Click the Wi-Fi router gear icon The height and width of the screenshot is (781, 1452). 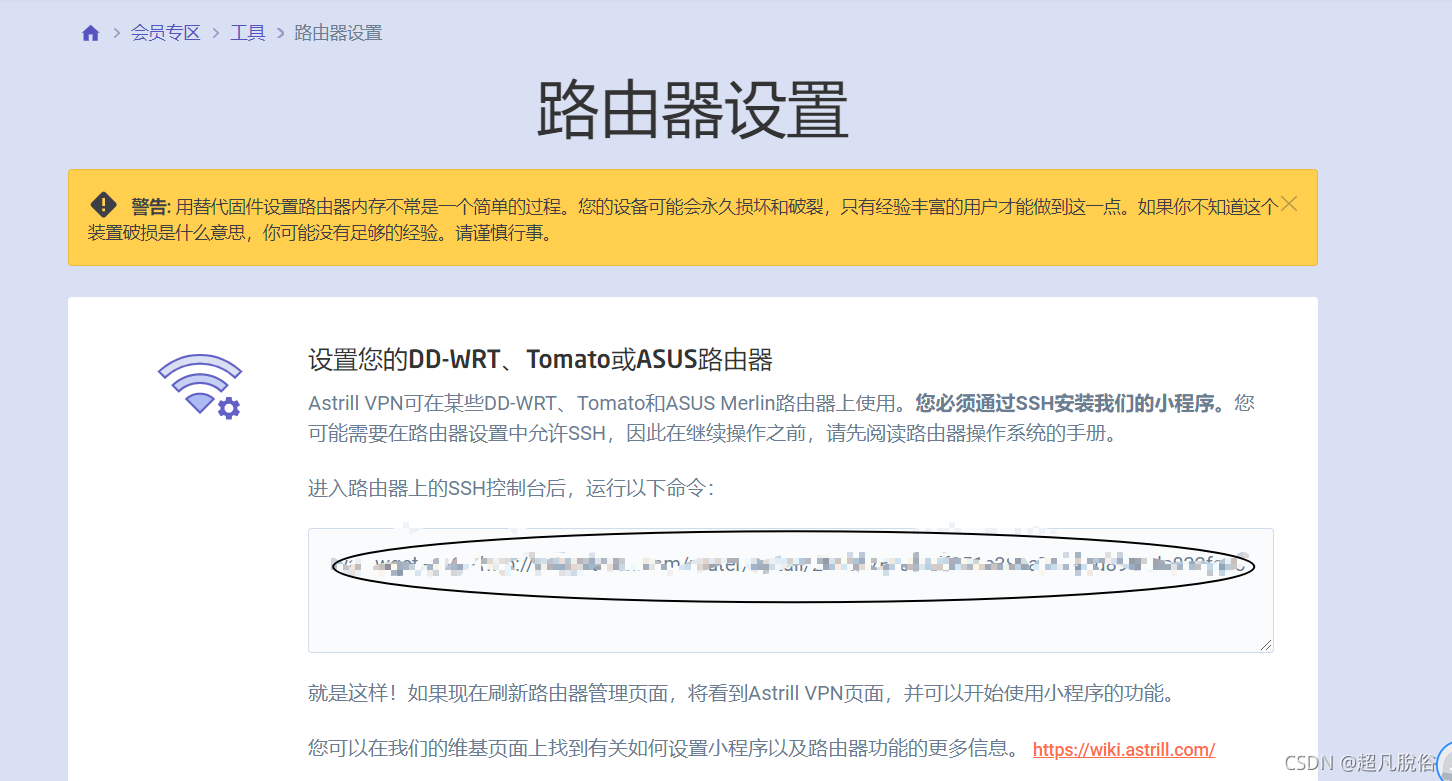(200, 386)
